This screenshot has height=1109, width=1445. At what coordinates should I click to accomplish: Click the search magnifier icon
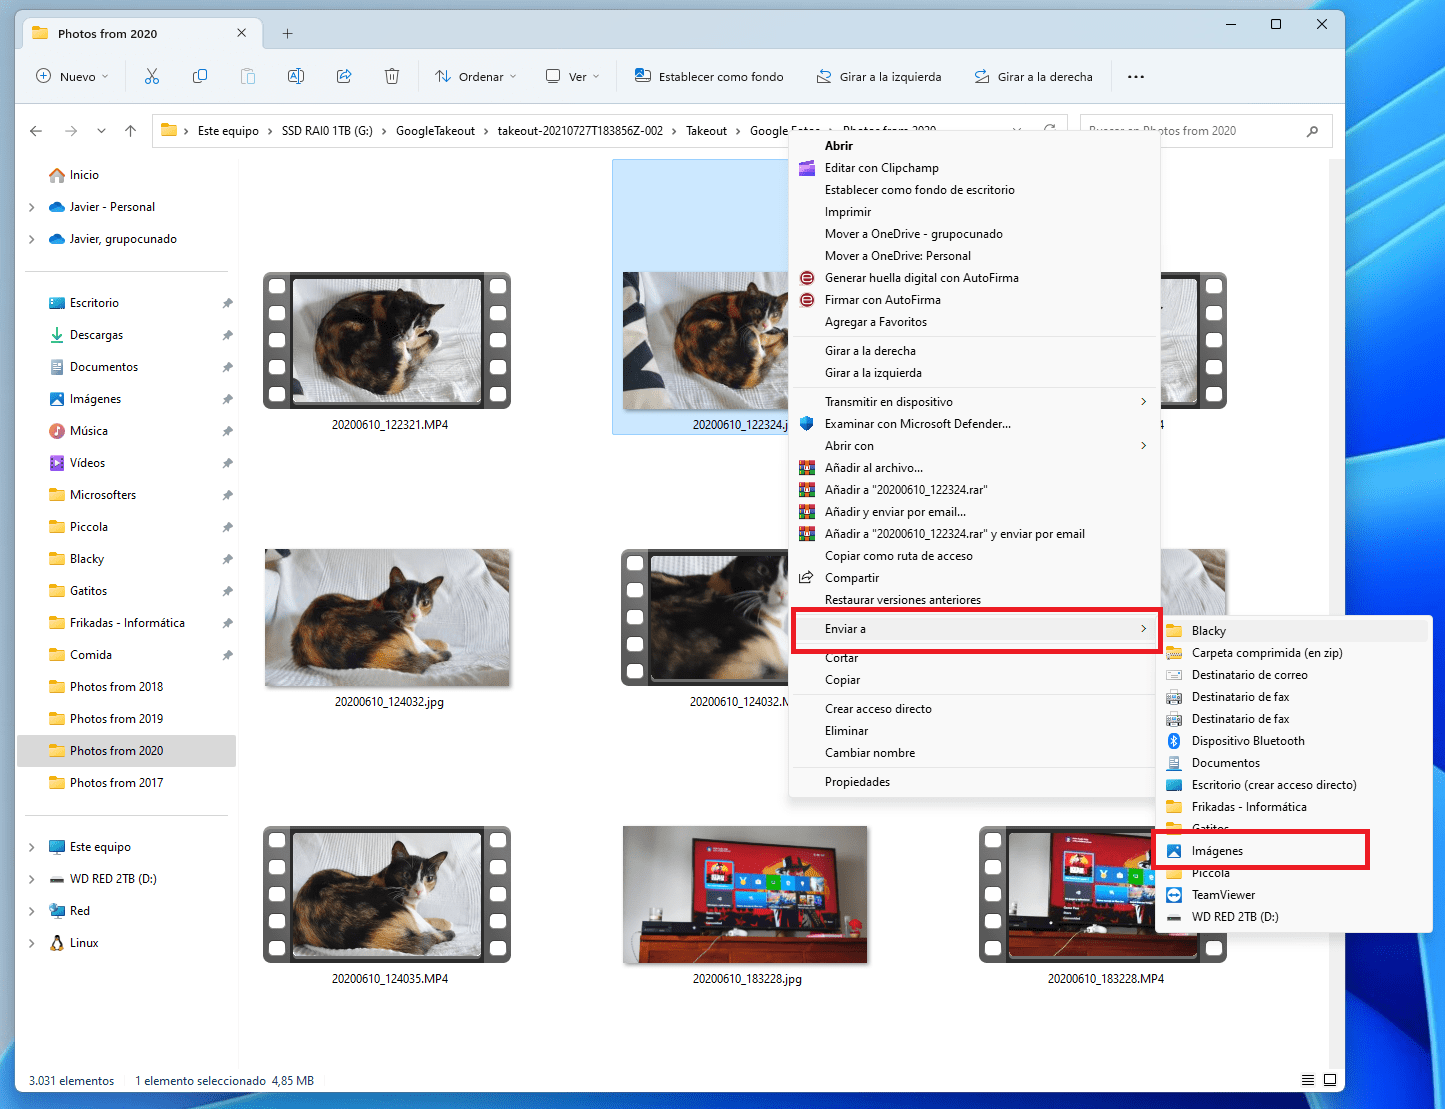[x=1313, y=131]
